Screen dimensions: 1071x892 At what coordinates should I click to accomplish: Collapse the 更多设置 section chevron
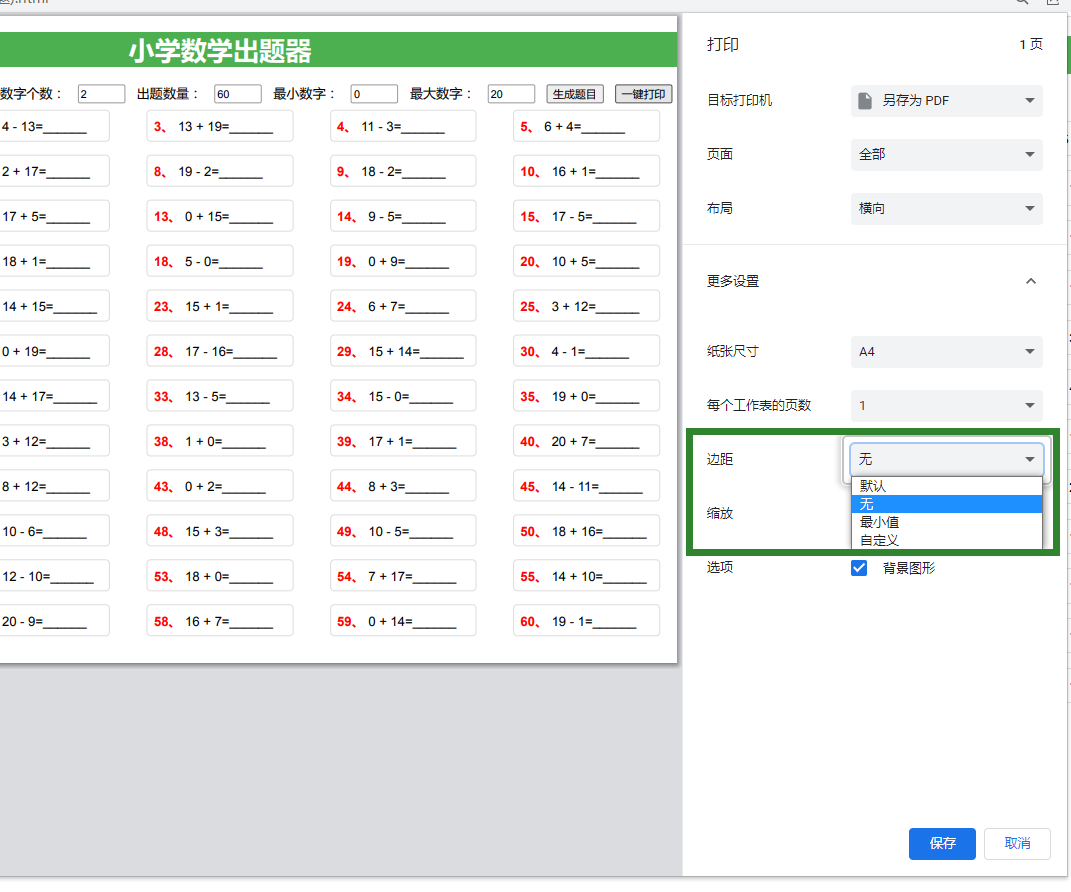(x=1031, y=281)
